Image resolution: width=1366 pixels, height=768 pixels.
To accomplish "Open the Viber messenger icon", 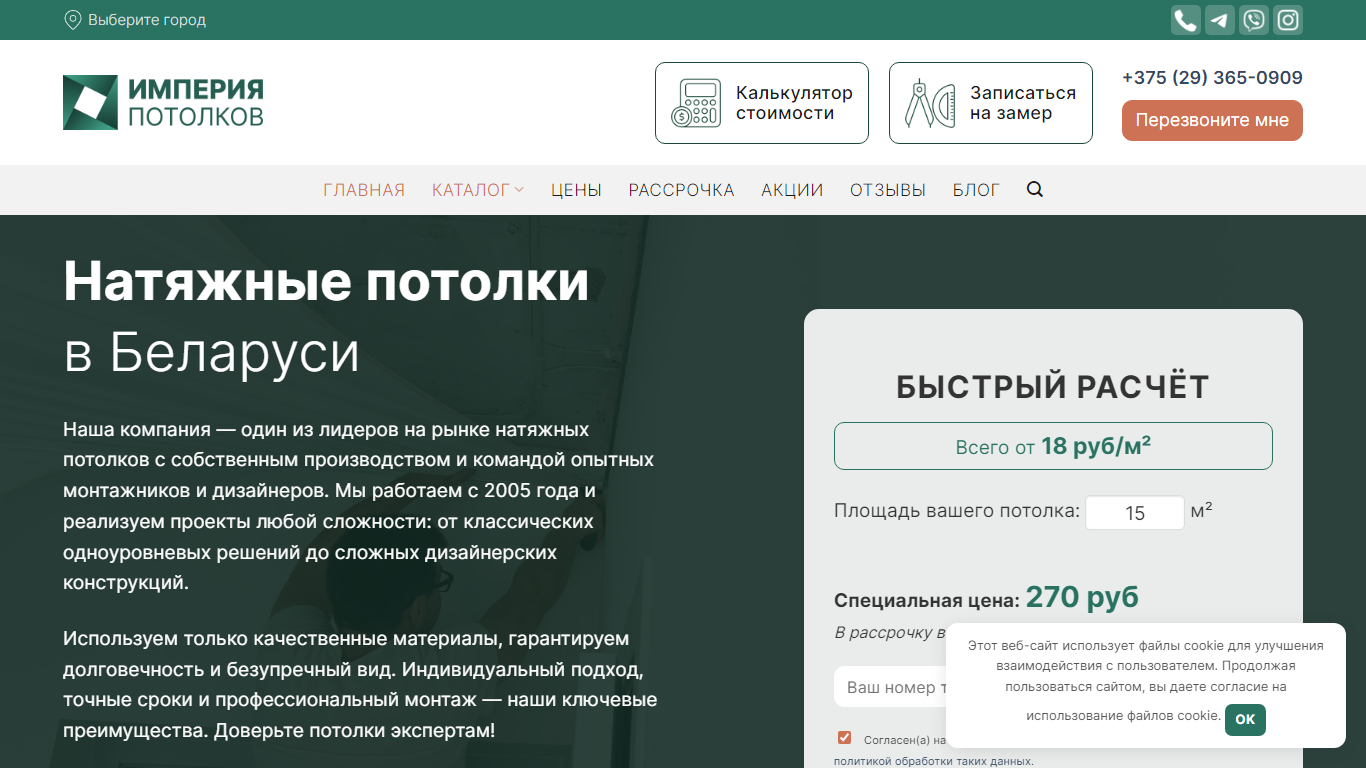I will (1254, 20).
